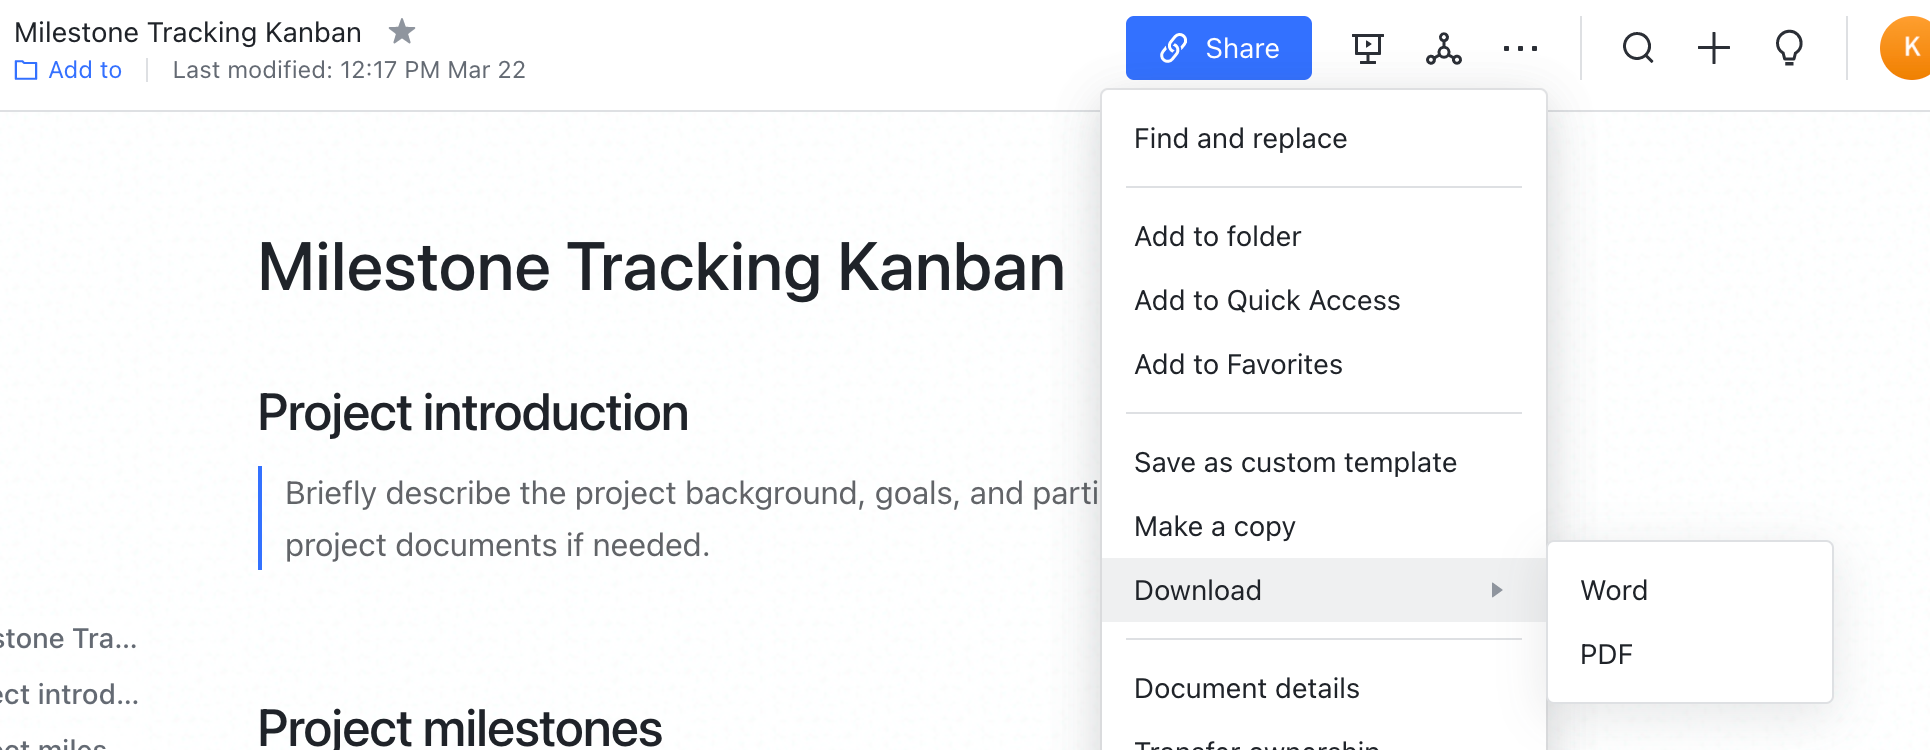
Task: Select Add to Quick Access
Action: pyautogui.click(x=1267, y=300)
